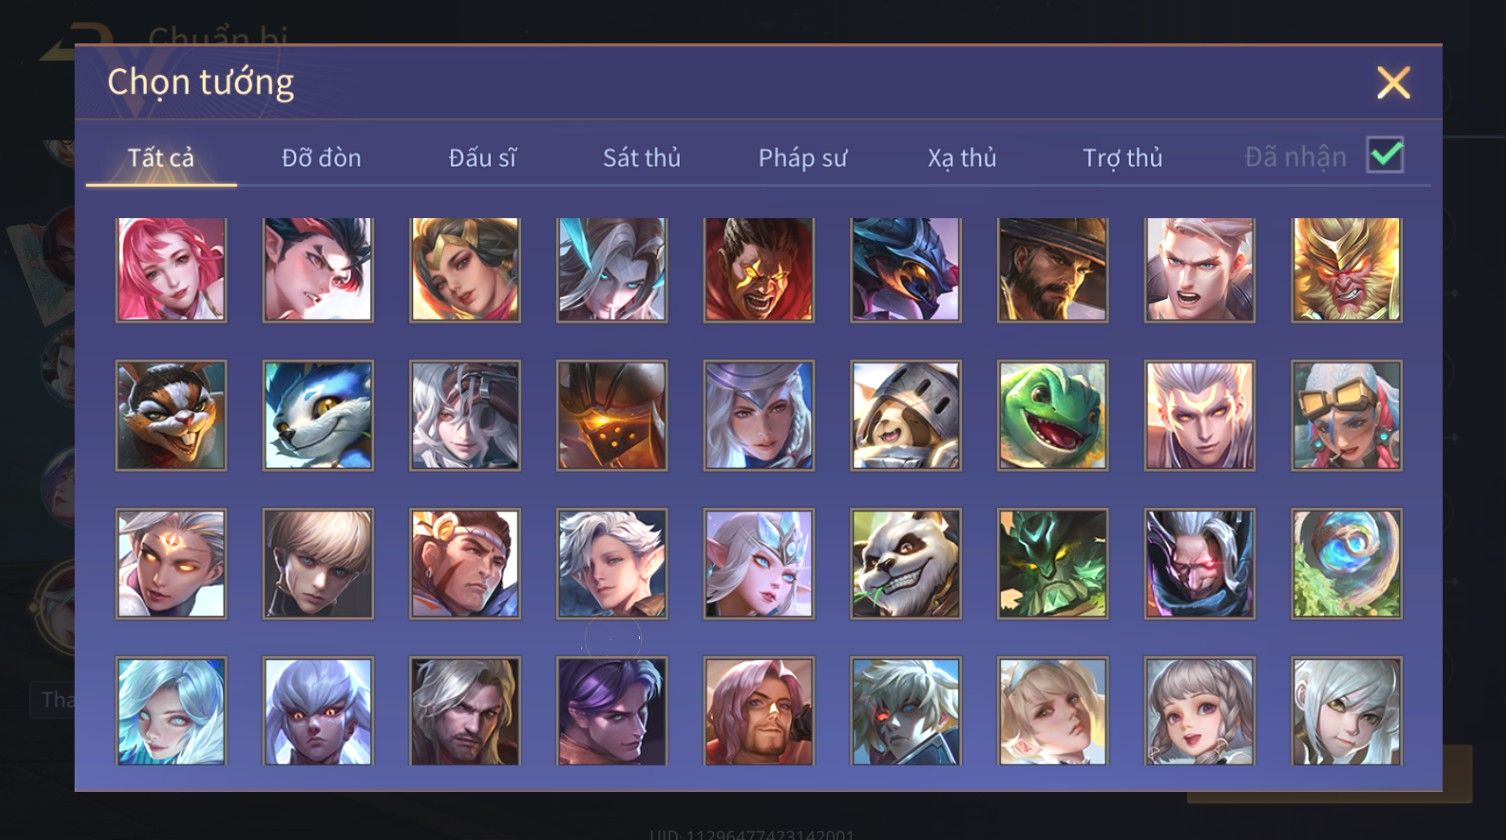Select the goggles-wearing pink-braids hero
1506x840 pixels.
click(x=1346, y=415)
